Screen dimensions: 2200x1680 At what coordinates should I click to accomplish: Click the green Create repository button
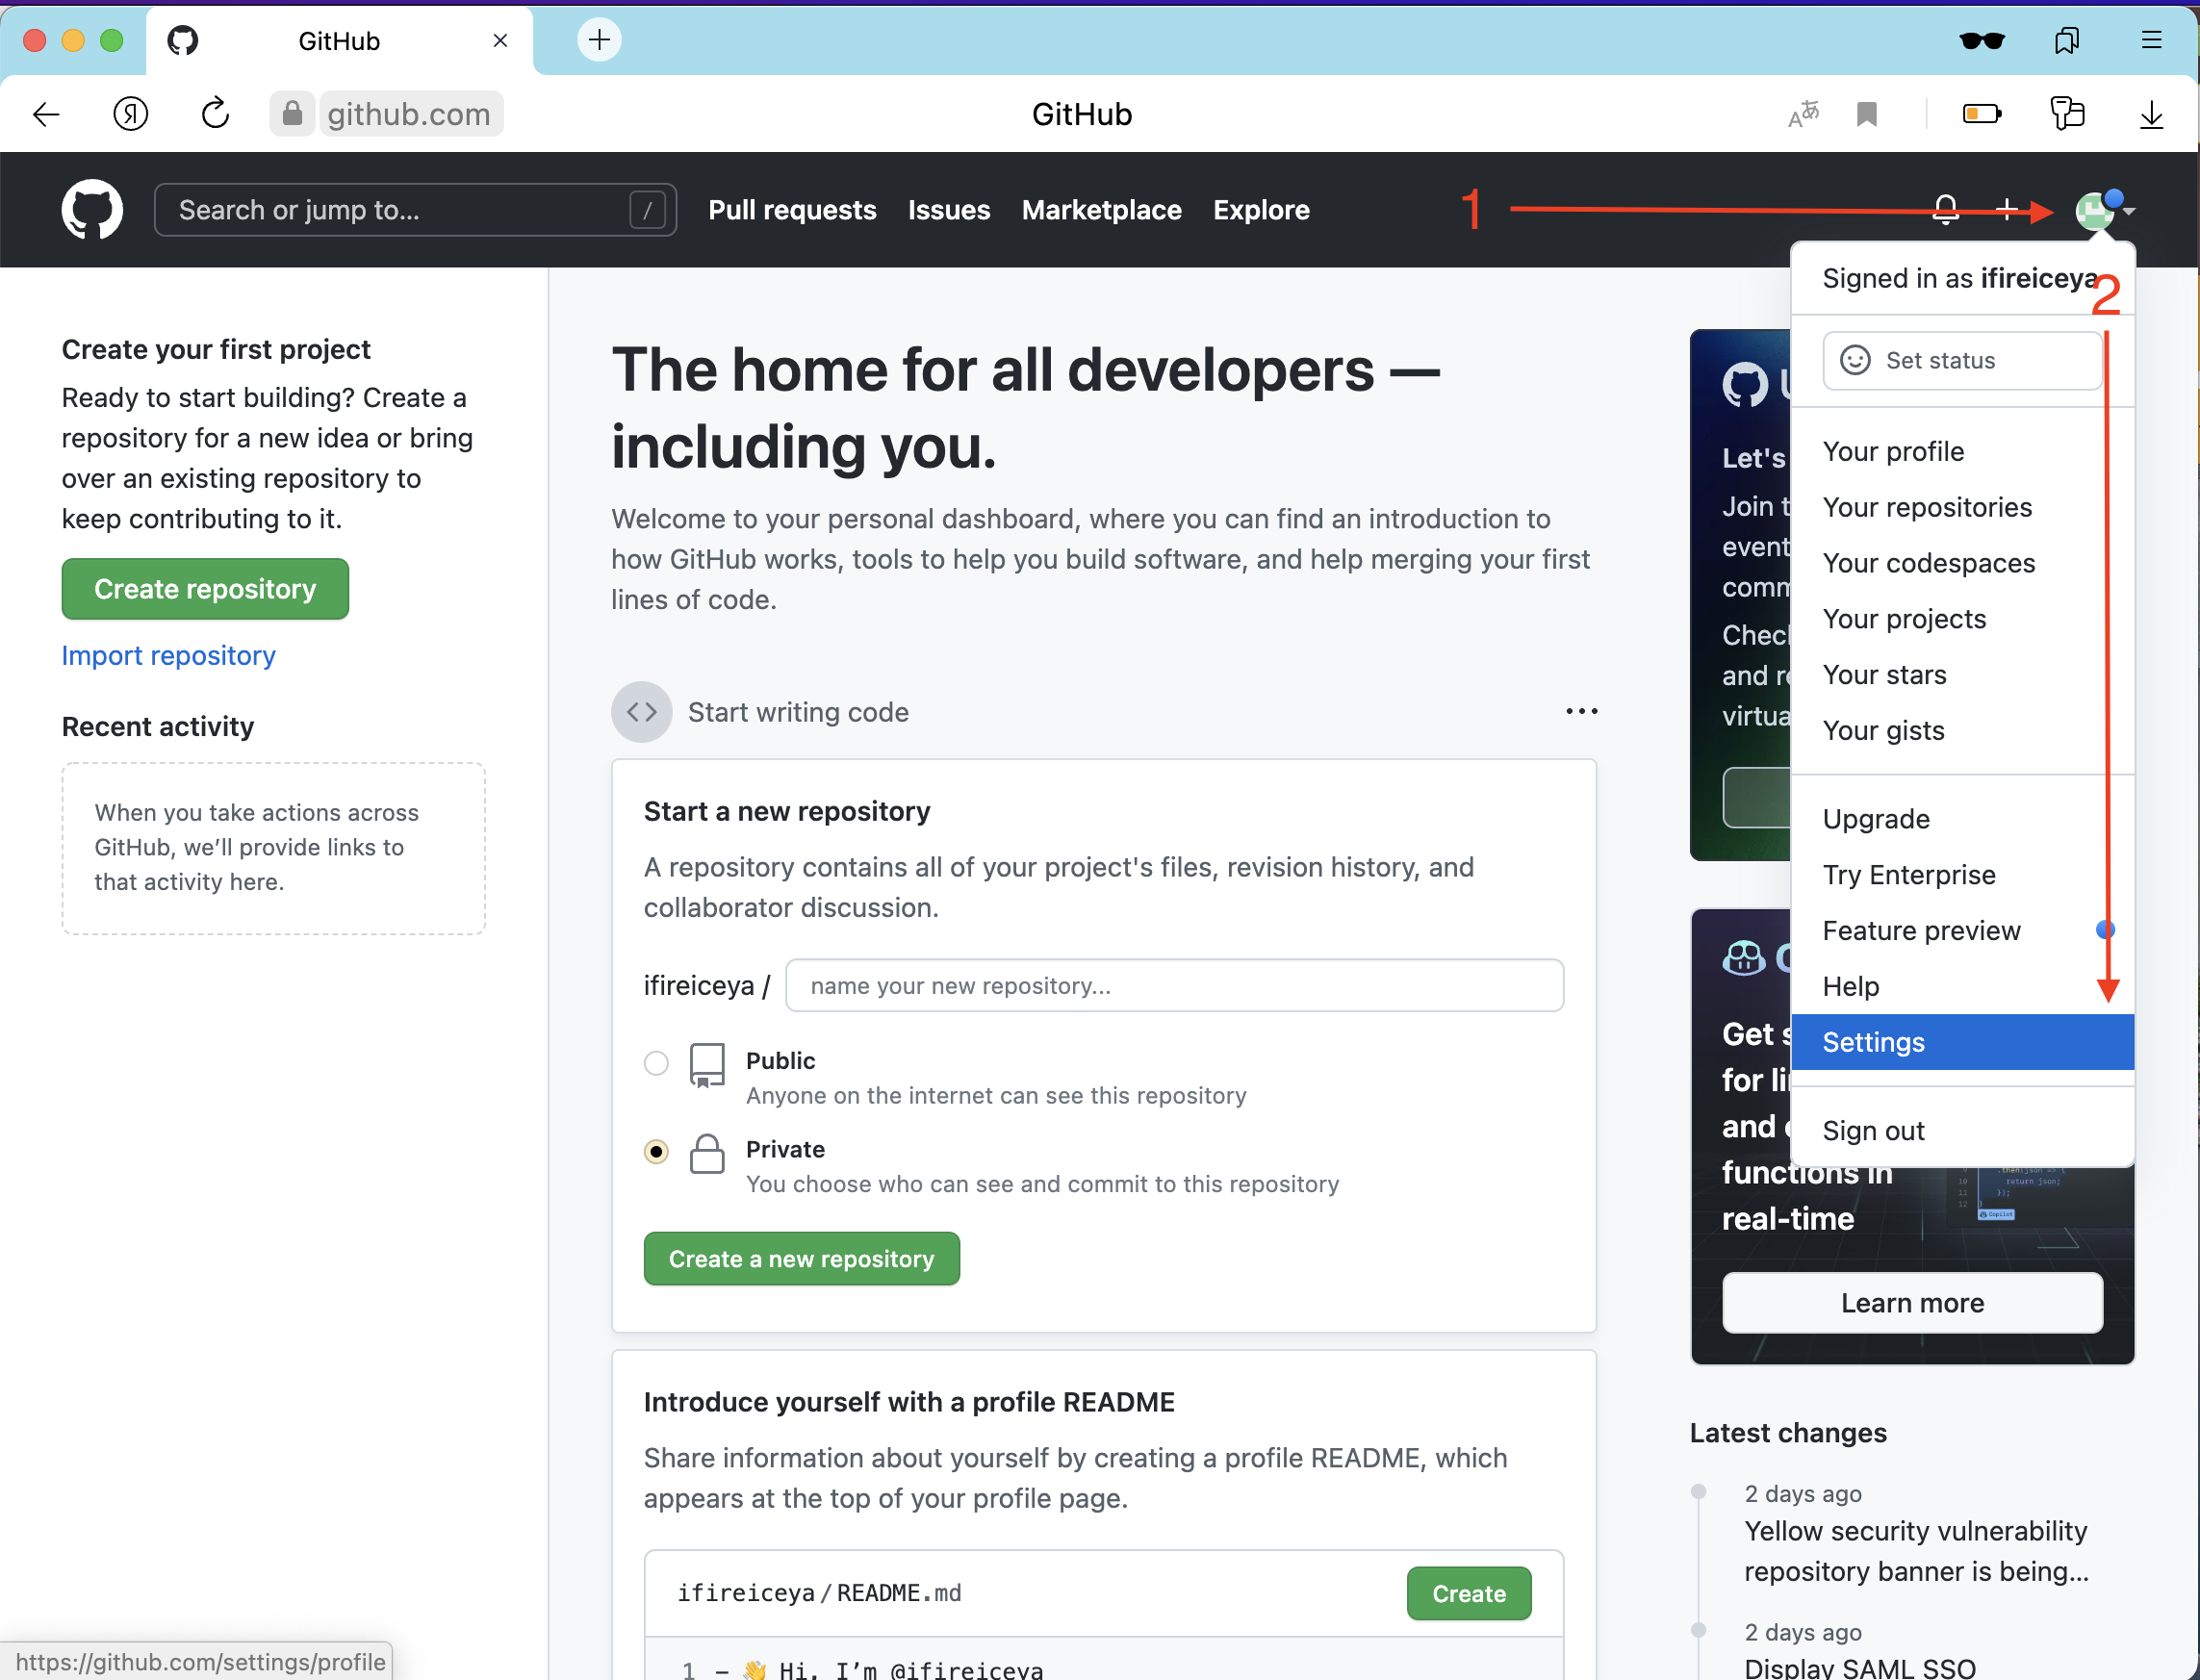click(205, 589)
